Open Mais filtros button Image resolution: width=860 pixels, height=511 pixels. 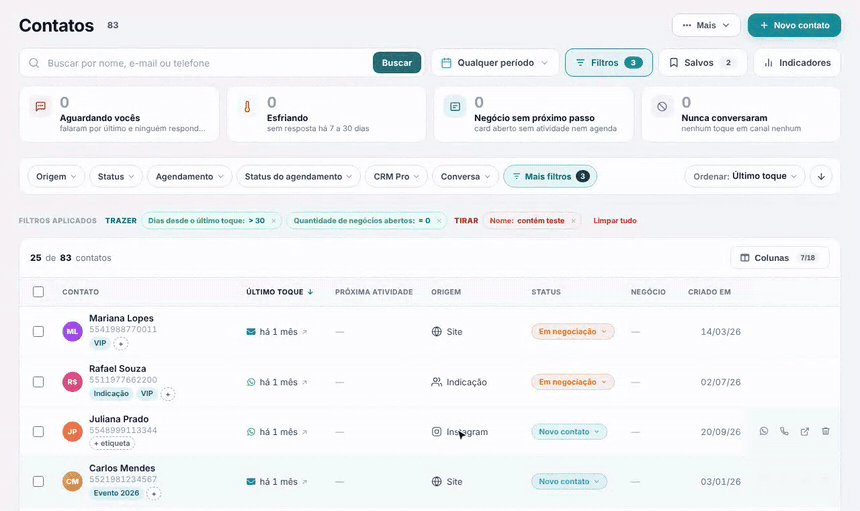click(x=550, y=177)
